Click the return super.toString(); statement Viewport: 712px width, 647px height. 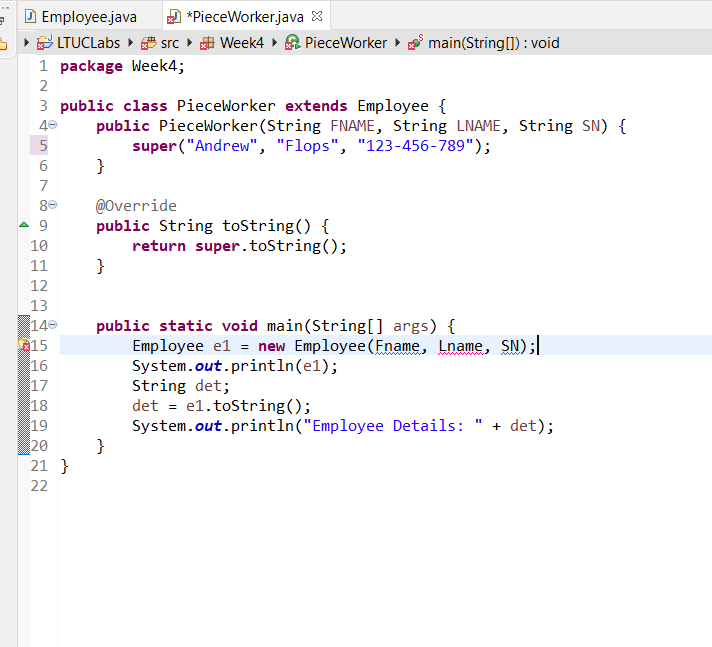coord(239,246)
